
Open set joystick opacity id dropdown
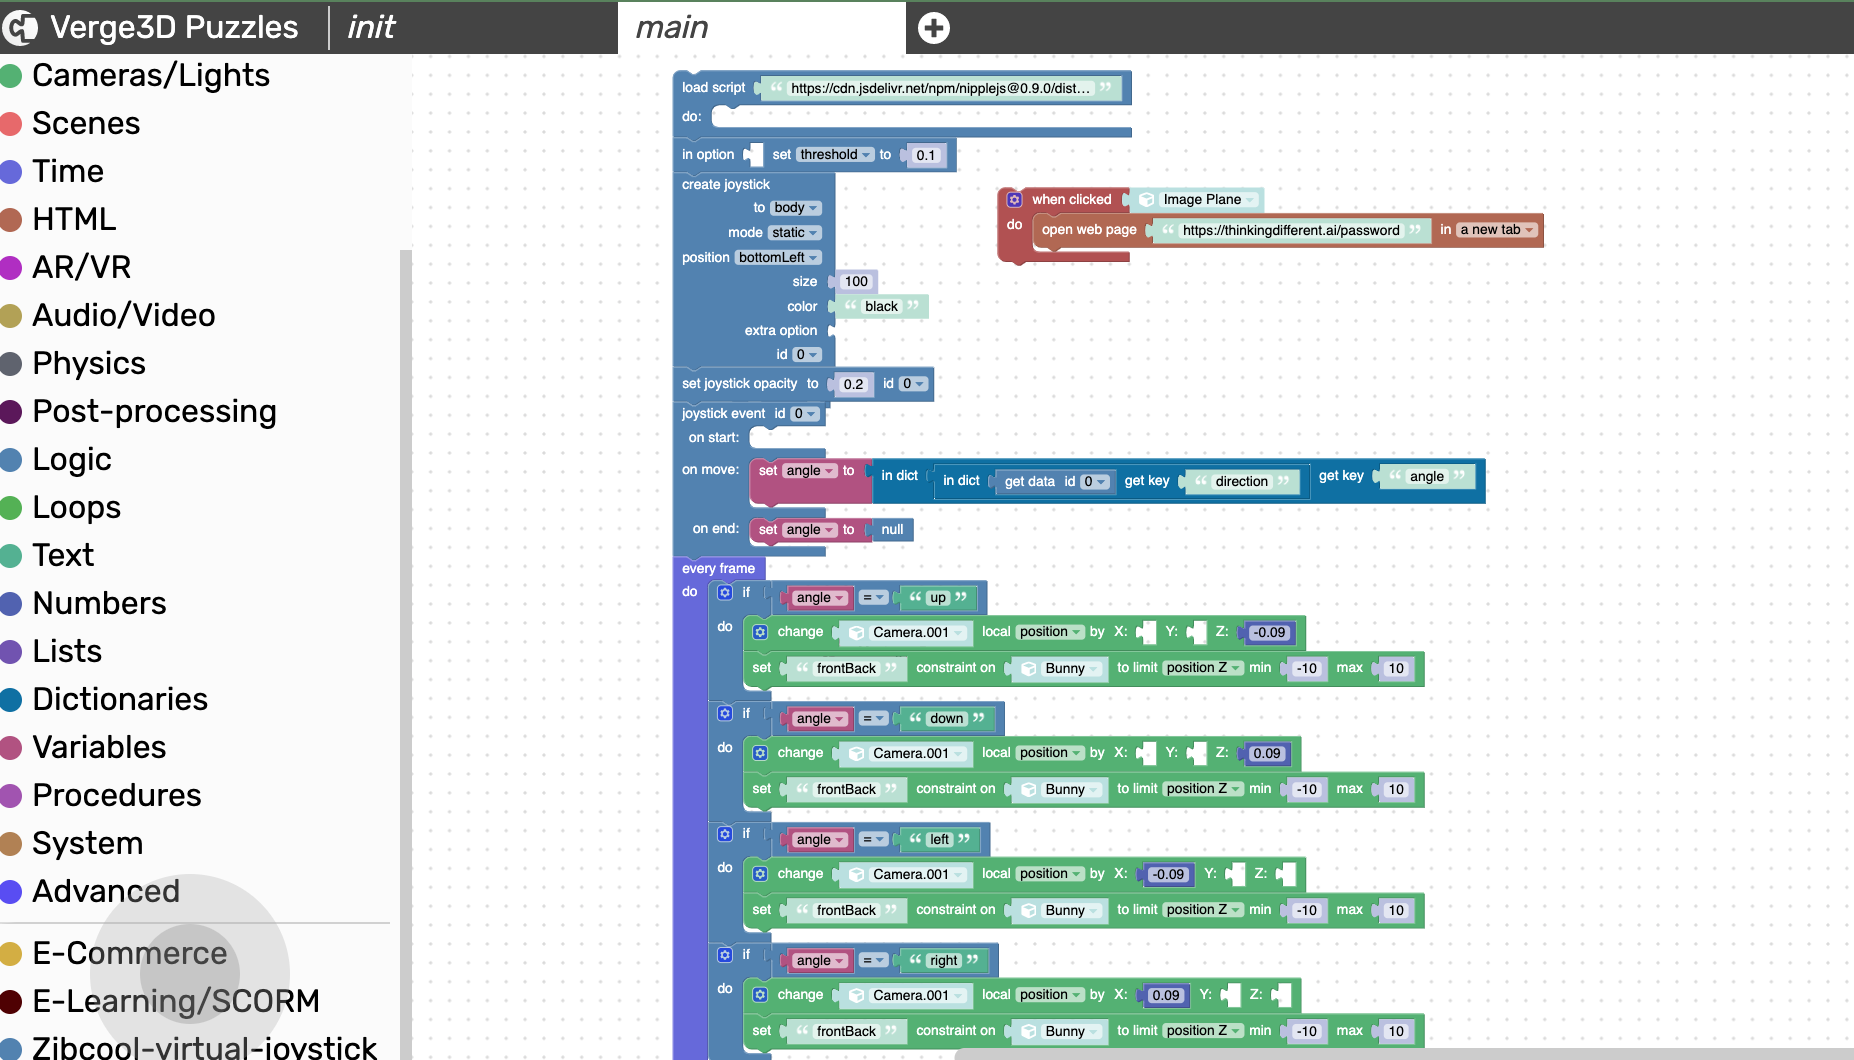[914, 384]
